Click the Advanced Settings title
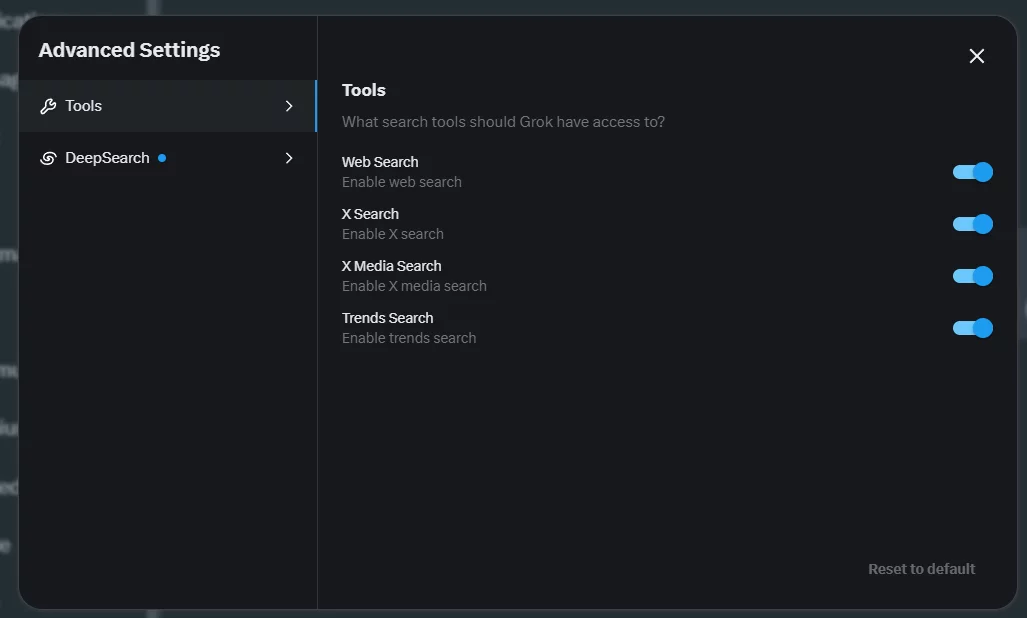The width and height of the screenshot is (1027, 618). tap(129, 50)
